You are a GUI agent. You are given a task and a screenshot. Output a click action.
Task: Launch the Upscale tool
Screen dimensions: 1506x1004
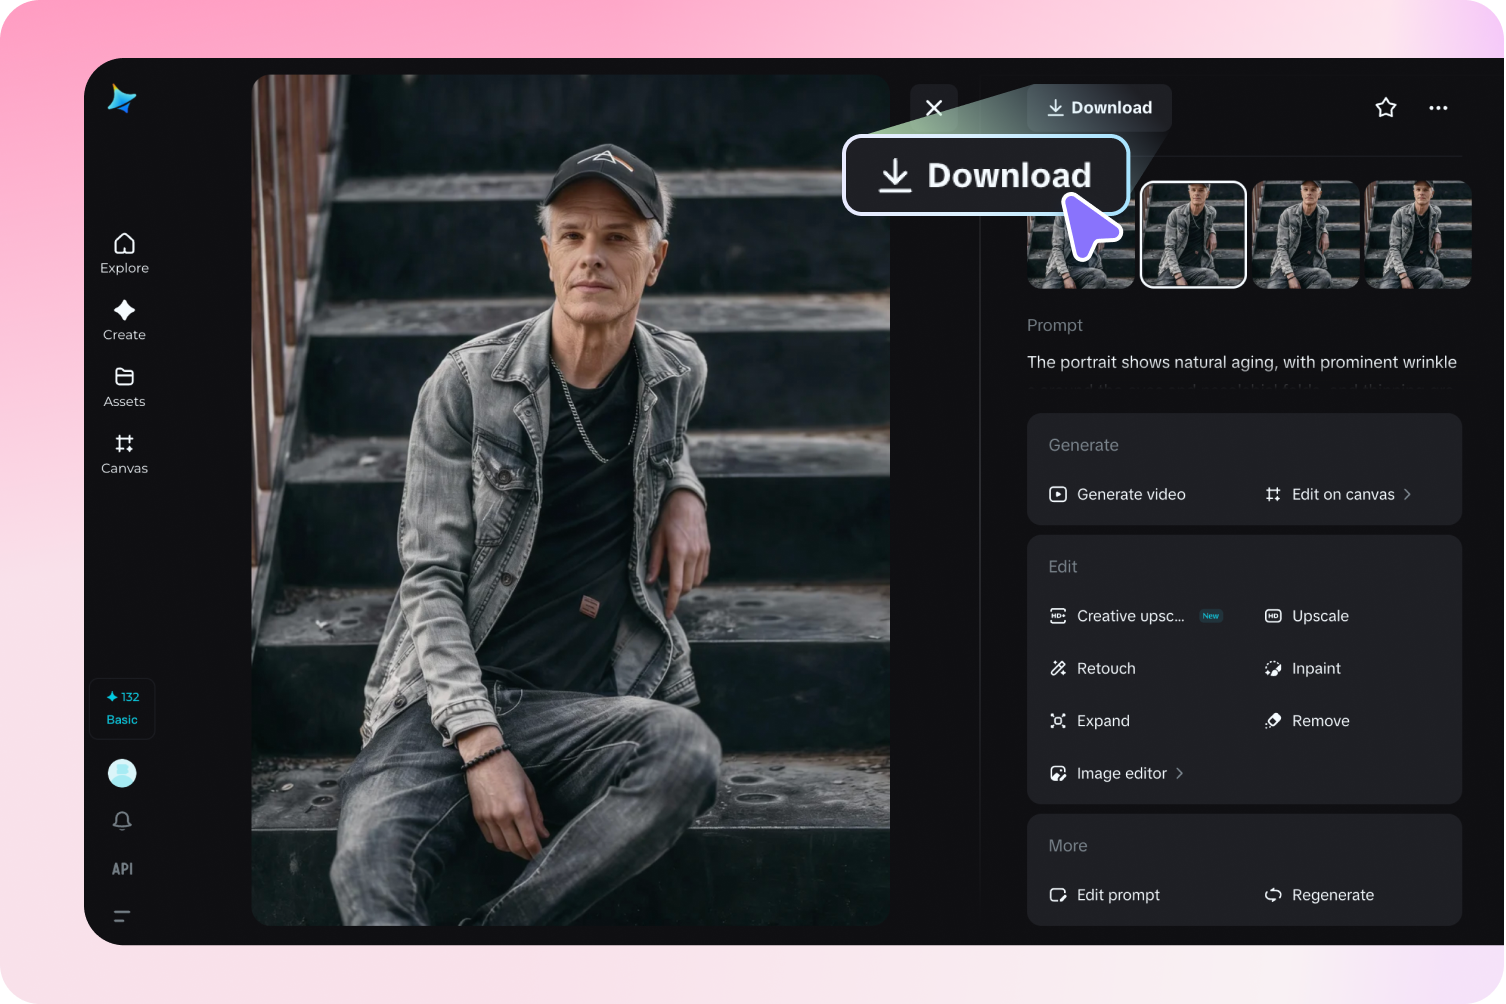(x=1320, y=616)
